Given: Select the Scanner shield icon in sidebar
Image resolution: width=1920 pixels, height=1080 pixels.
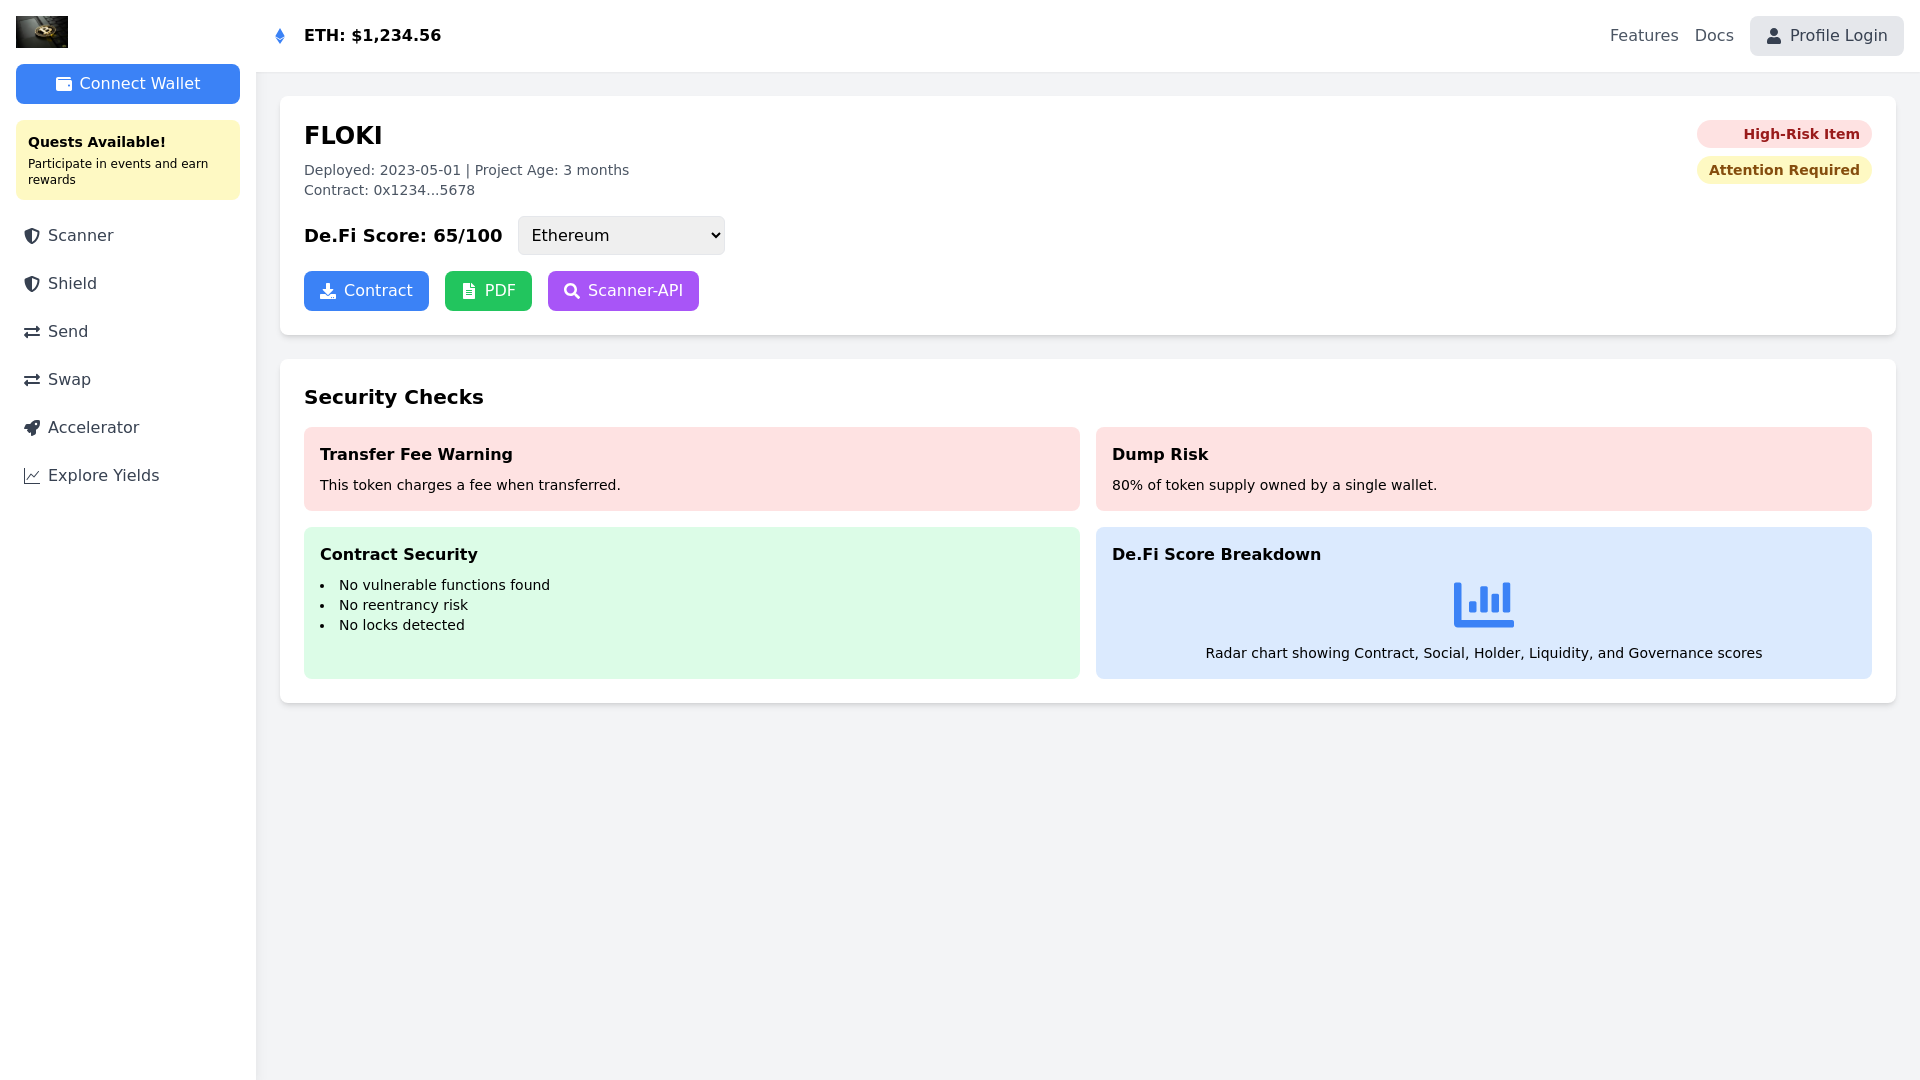Looking at the screenshot, I should point(31,235).
